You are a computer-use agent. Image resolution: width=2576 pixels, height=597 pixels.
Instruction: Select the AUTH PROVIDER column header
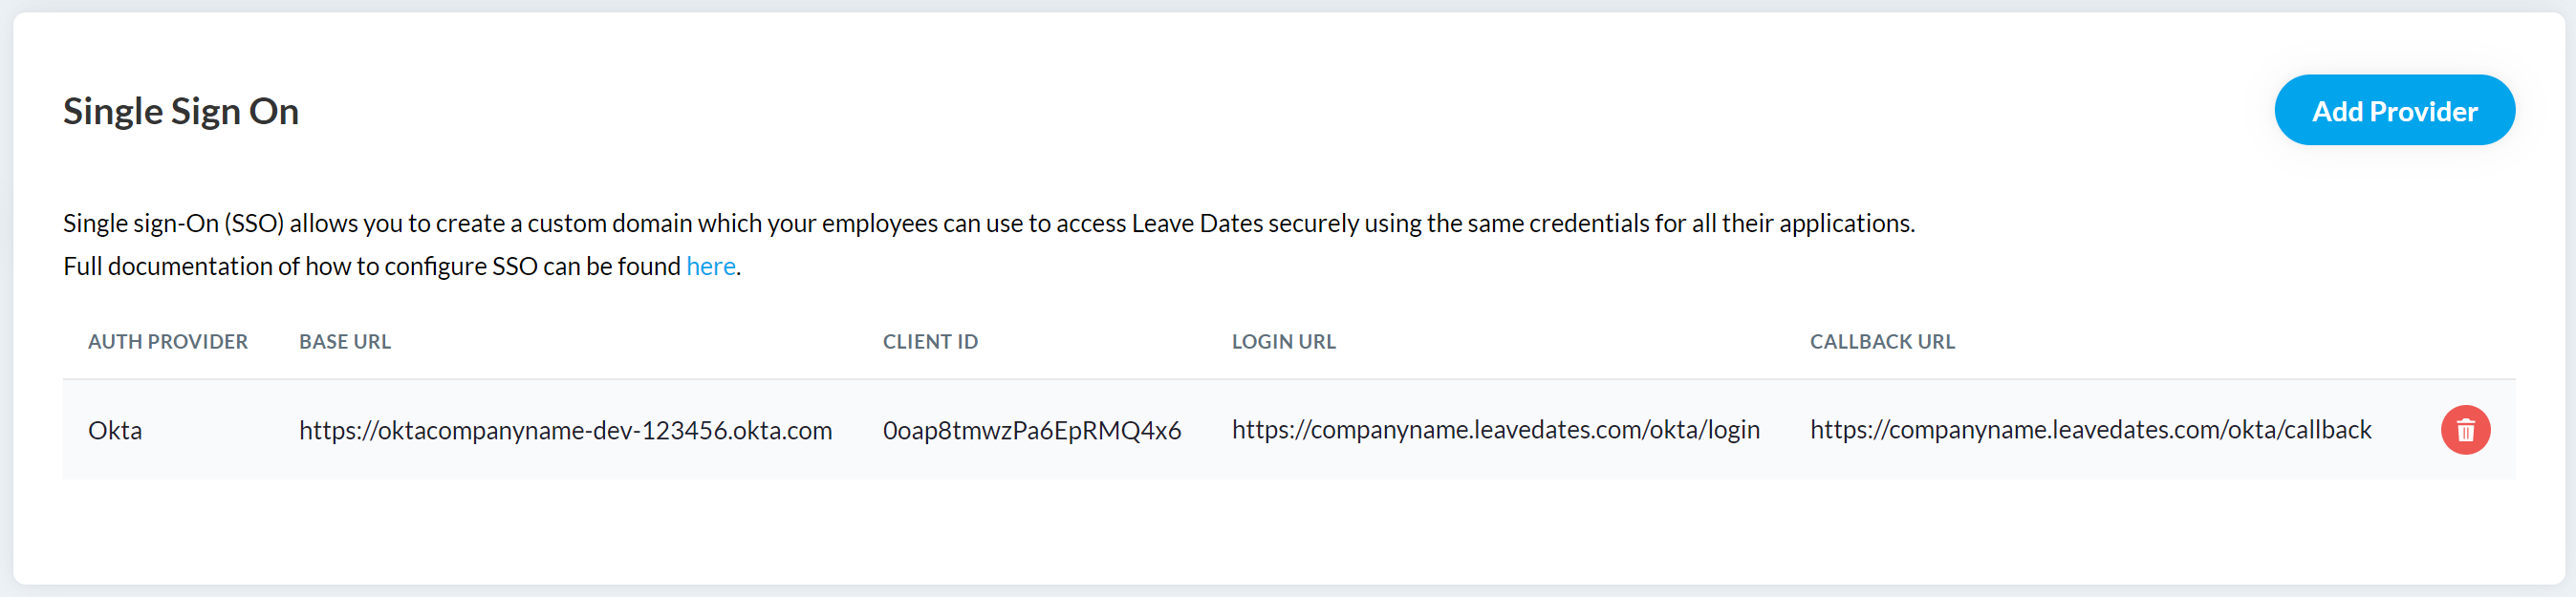[x=168, y=341]
